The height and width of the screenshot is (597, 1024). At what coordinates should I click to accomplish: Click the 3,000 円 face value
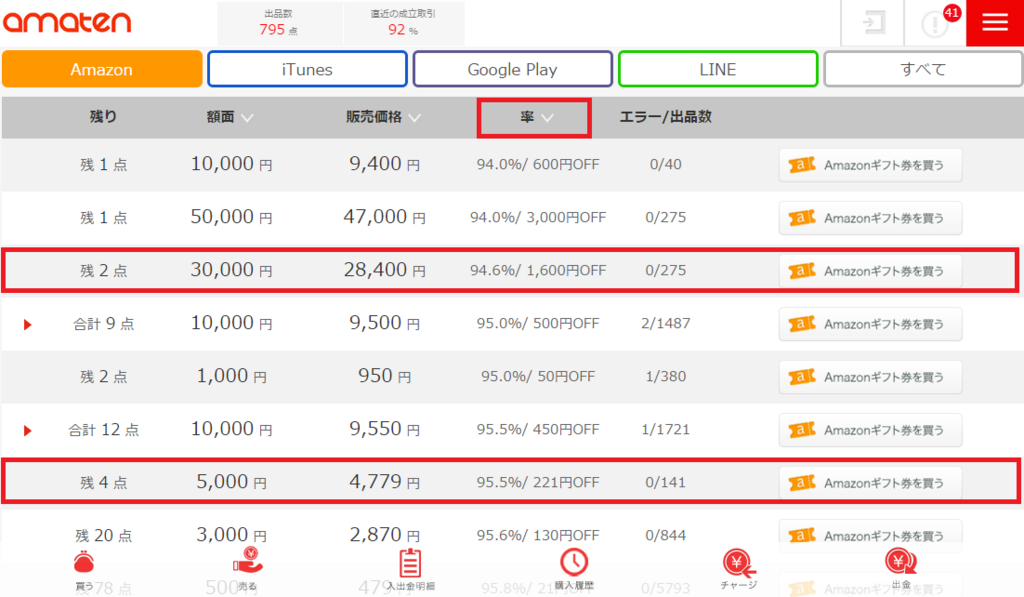(x=231, y=534)
